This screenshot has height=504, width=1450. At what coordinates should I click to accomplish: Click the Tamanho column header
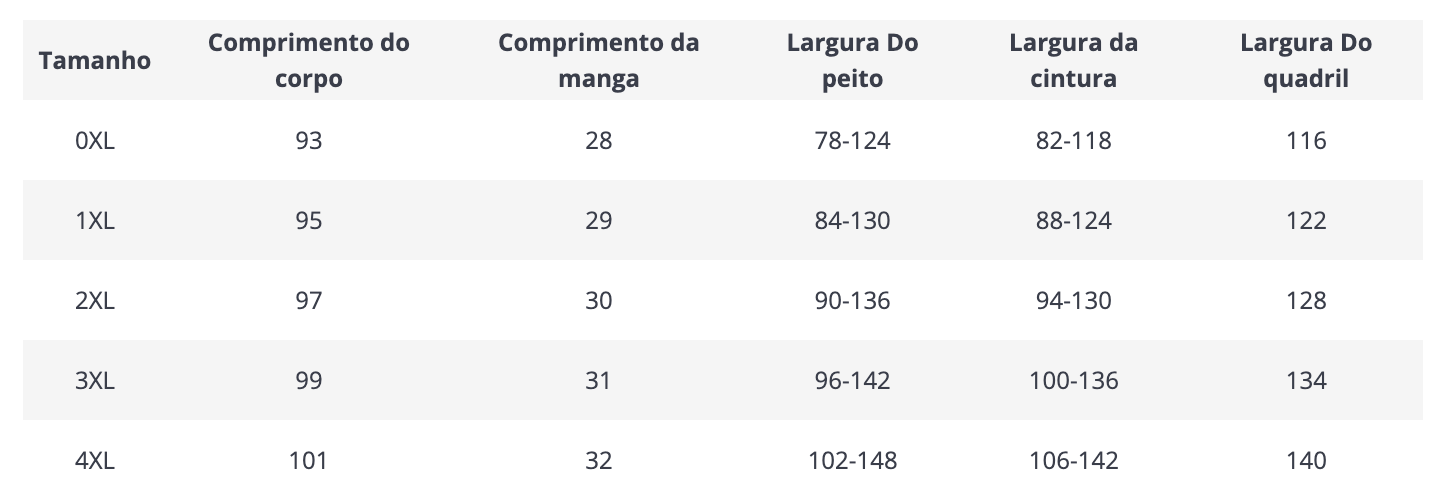tap(95, 61)
